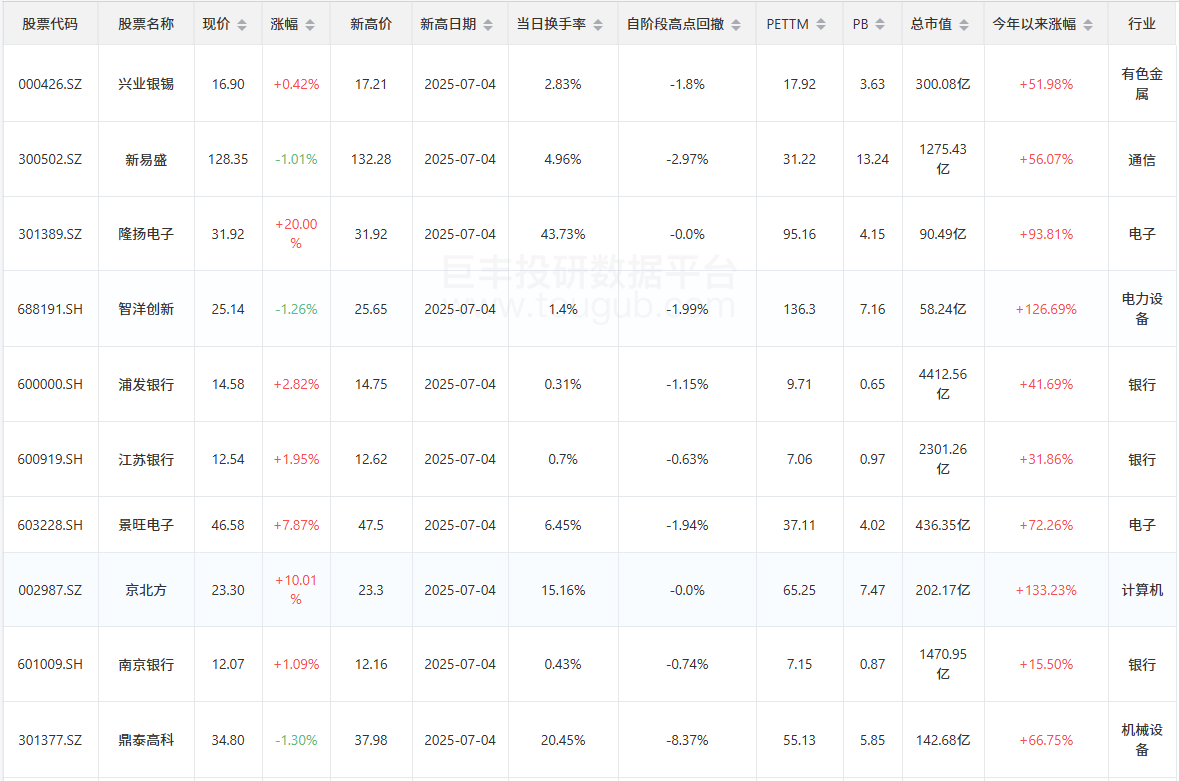This screenshot has height=781, width=1179.
Task: Select stock code 600000.SH
Action: pyautogui.click(x=50, y=384)
